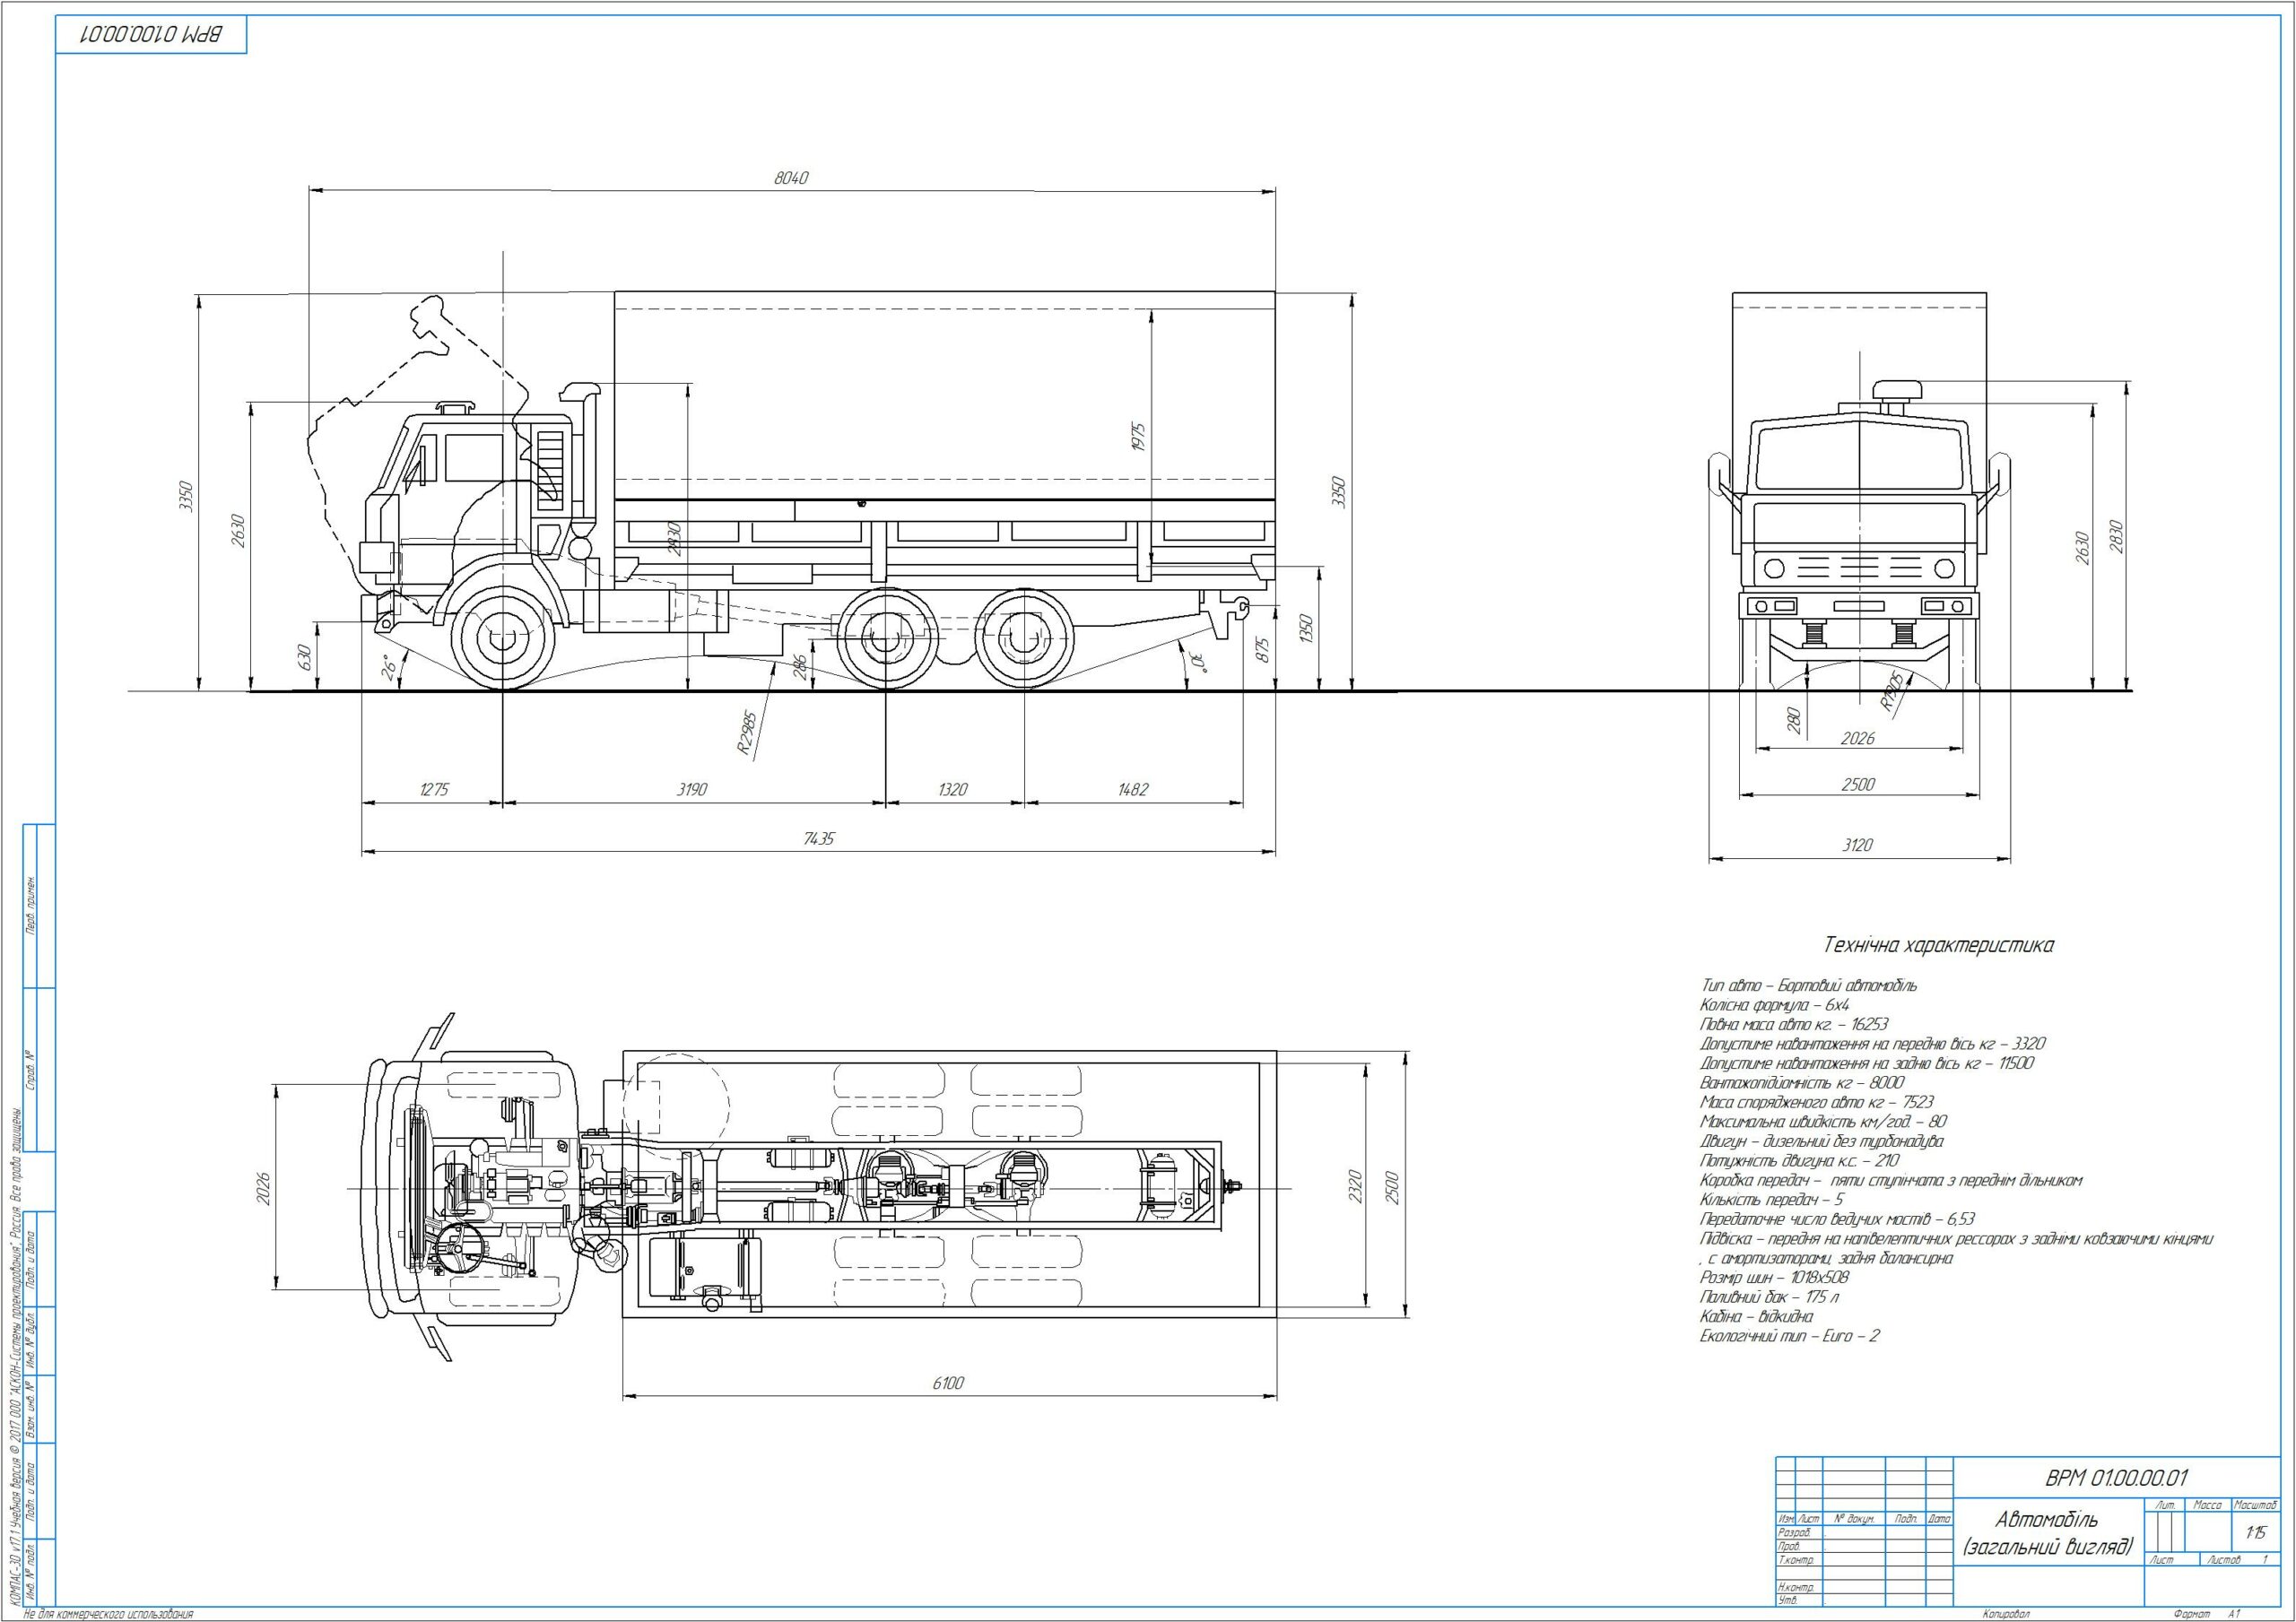Select the line starting "Підвіска – передня"
The width and height of the screenshot is (2296, 1622).
click(1956, 1239)
